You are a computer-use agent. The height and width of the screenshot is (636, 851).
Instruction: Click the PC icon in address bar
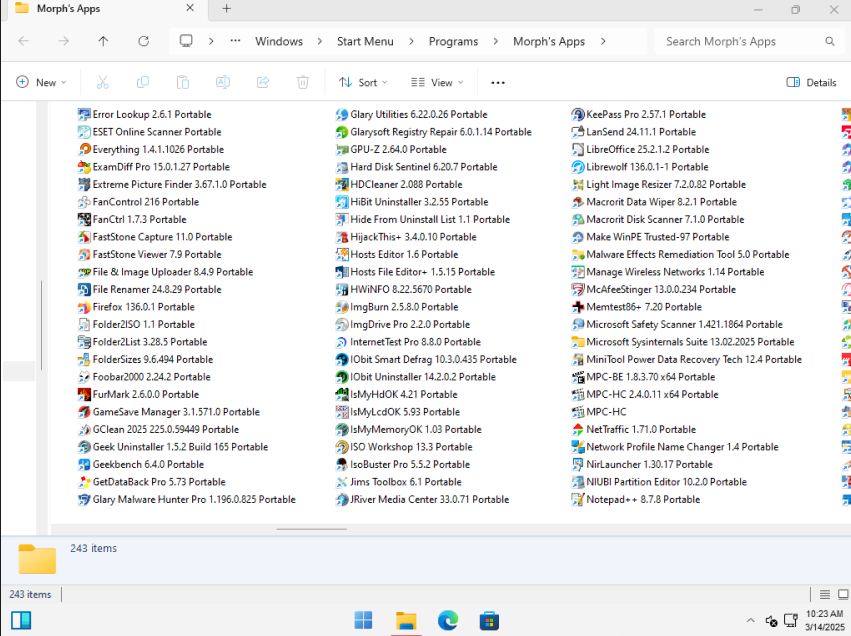click(x=186, y=41)
